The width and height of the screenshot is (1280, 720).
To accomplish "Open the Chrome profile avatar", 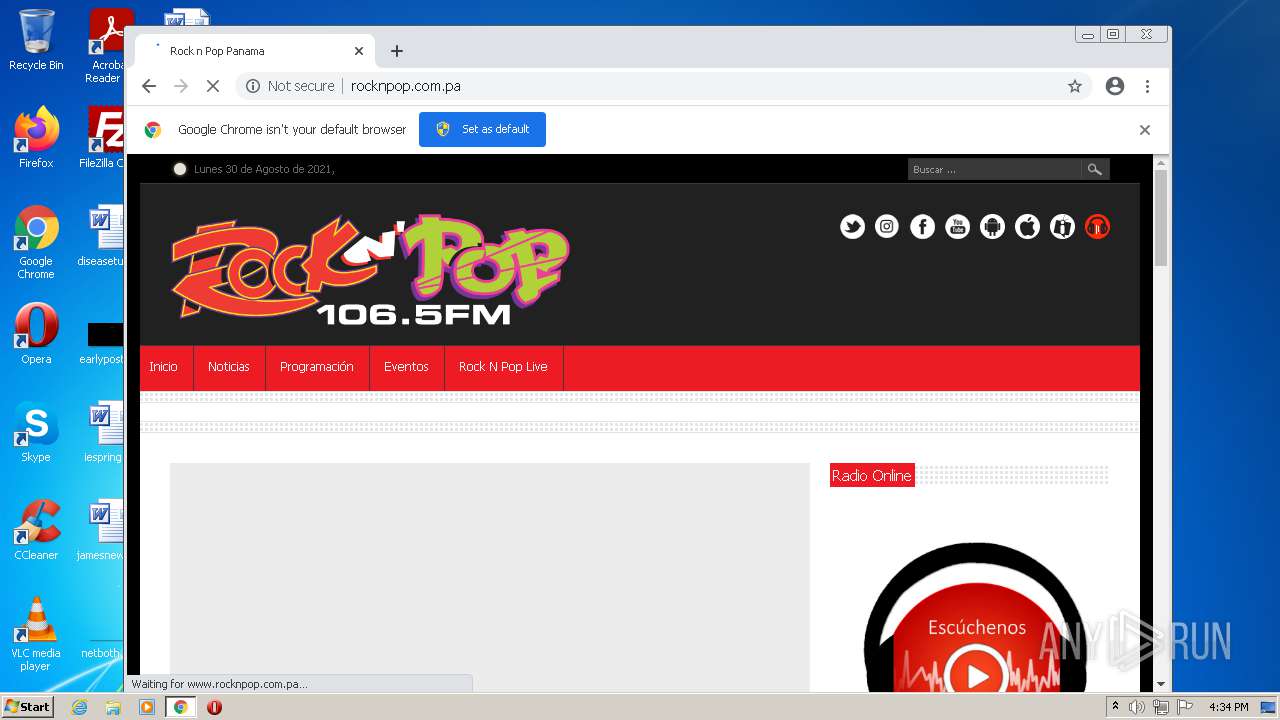I will pyautogui.click(x=1115, y=86).
